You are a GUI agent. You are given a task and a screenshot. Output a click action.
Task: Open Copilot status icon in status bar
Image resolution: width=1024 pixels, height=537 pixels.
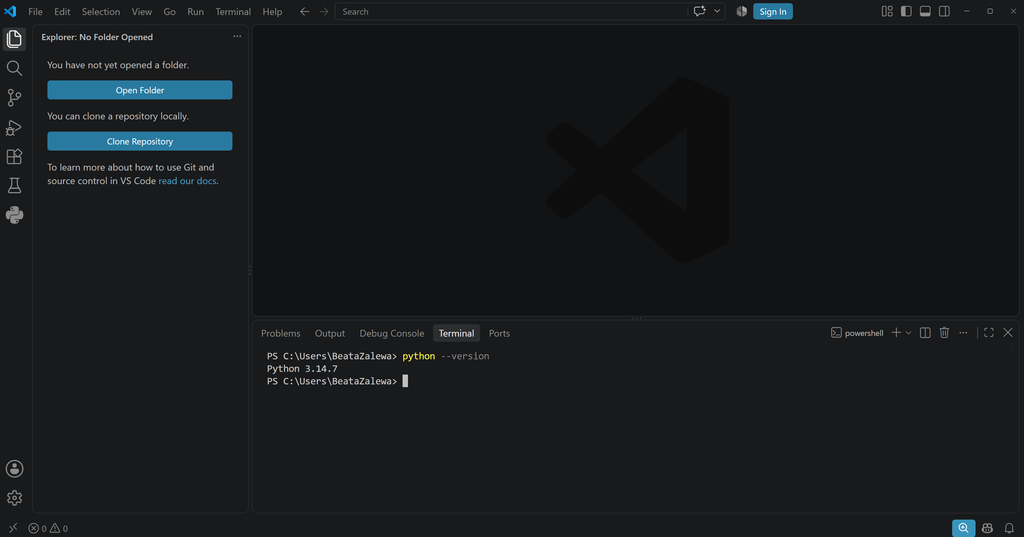point(987,528)
